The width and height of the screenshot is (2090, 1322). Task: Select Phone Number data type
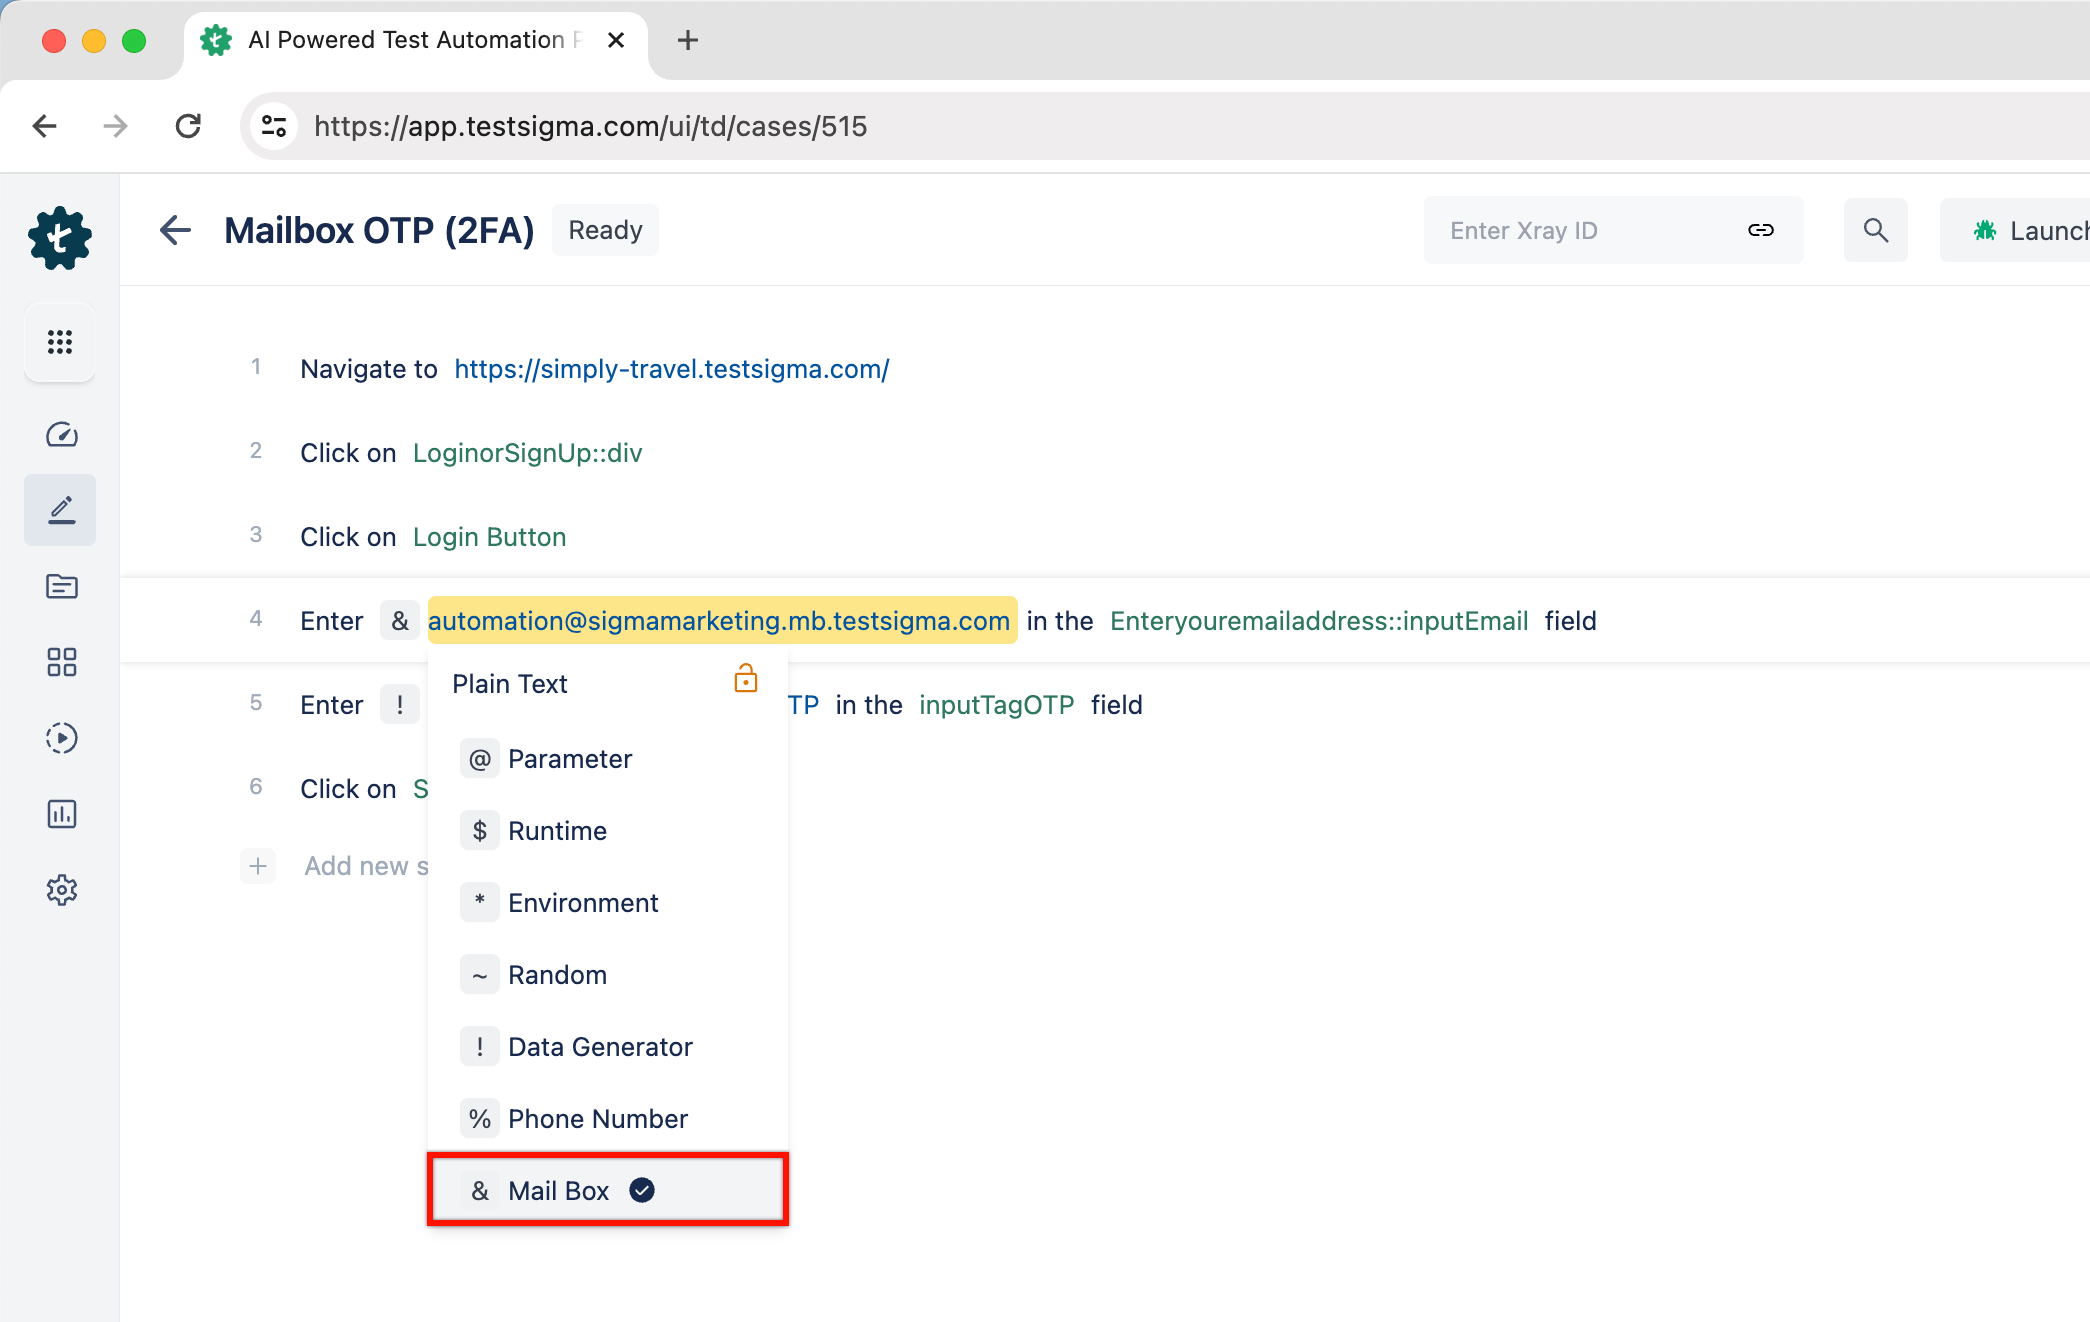tap(608, 1119)
